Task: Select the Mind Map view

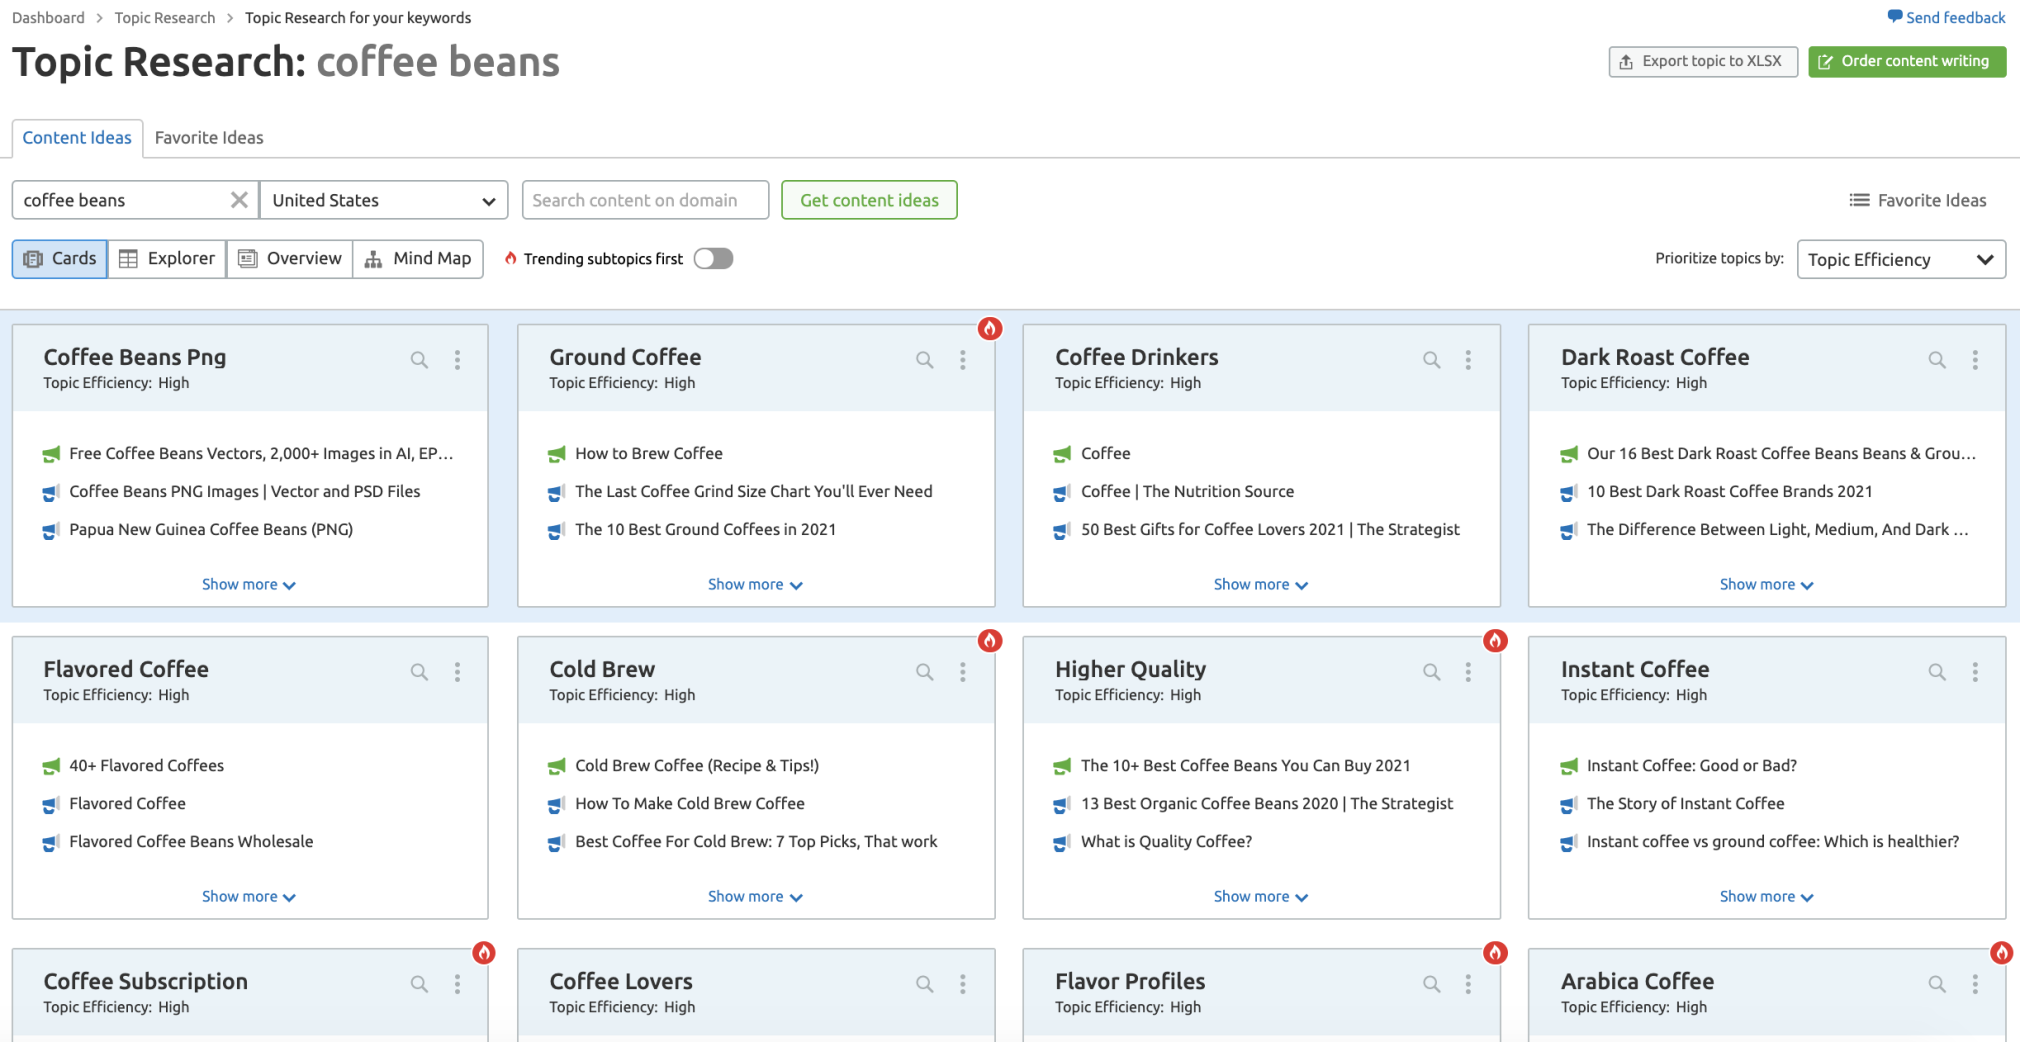Action: [x=418, y=259]
